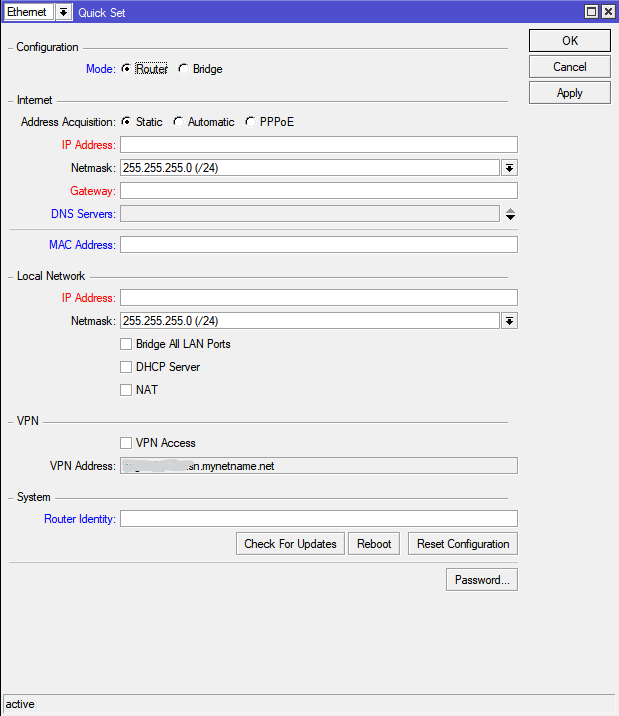Open the Ethernet mode dropdown in title bar
The height and width of the screenshot is (716, 619).
coord(63,12)
